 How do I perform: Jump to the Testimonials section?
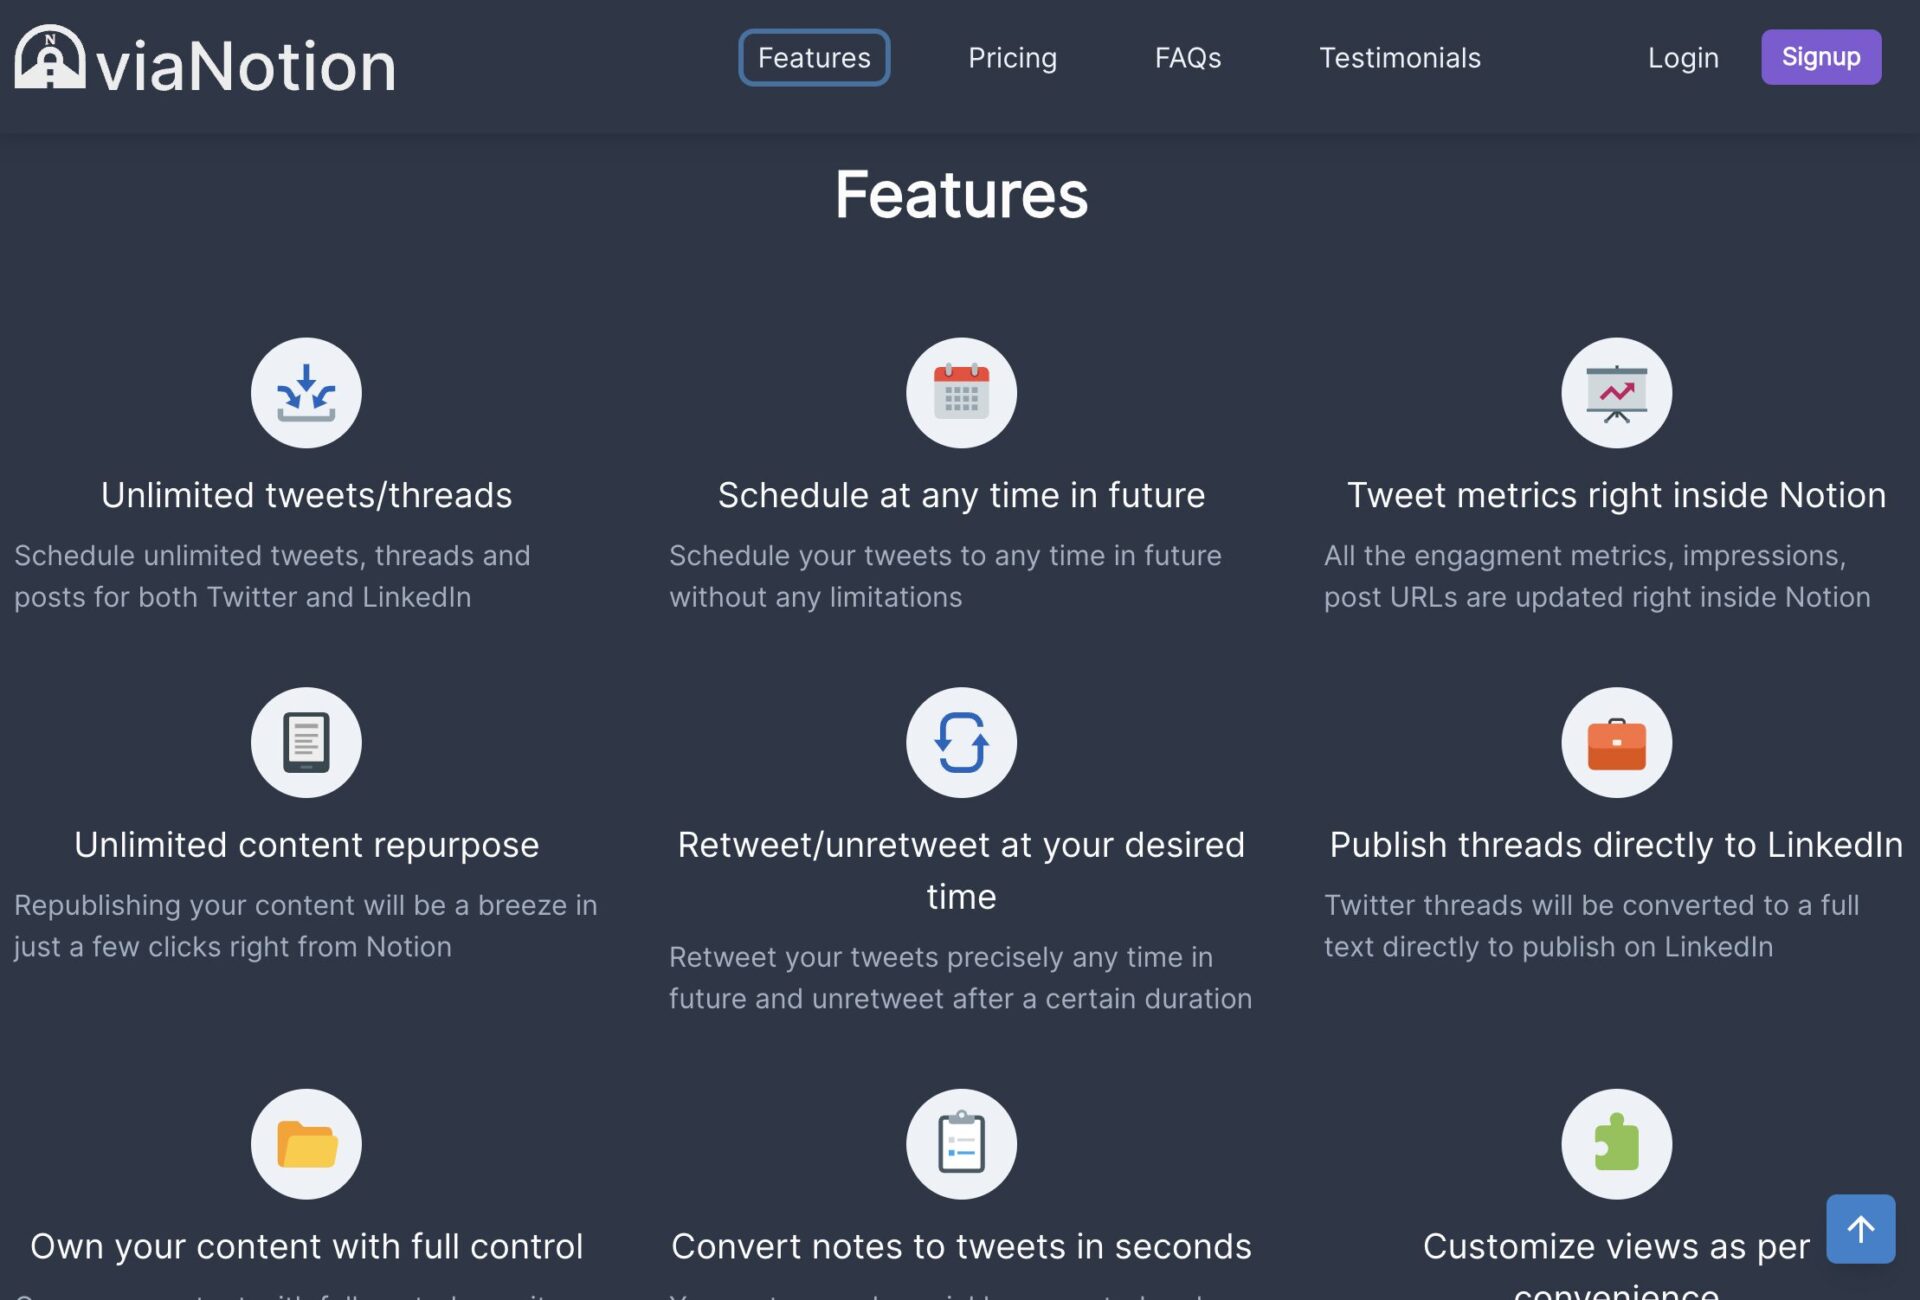coord(1399,58)
